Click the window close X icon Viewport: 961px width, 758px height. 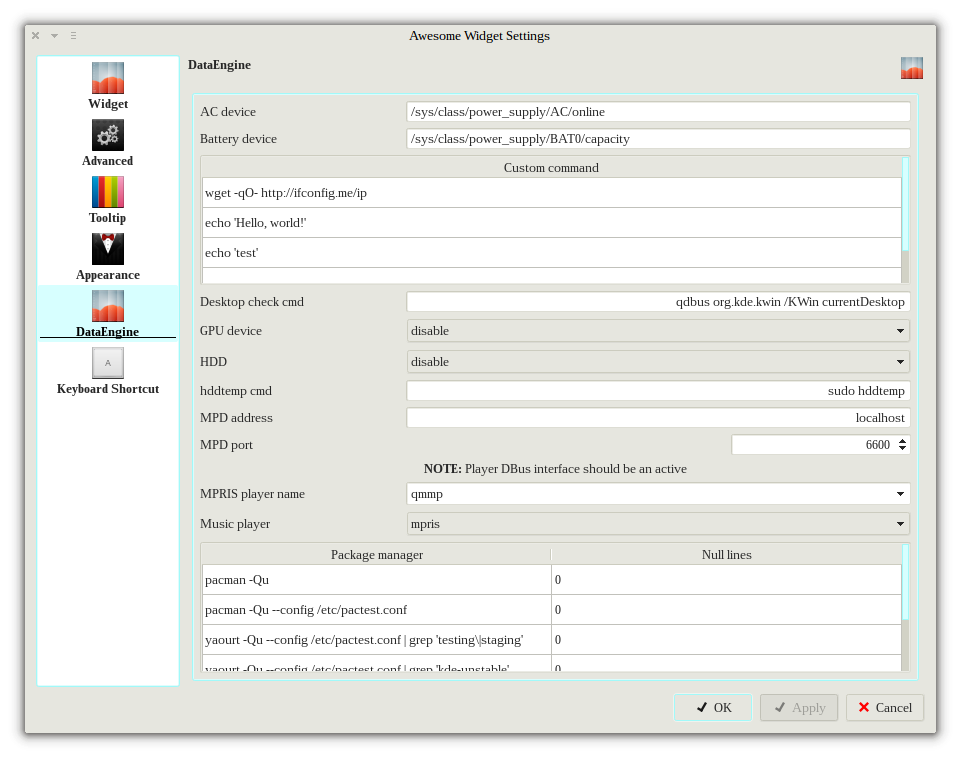36,35
